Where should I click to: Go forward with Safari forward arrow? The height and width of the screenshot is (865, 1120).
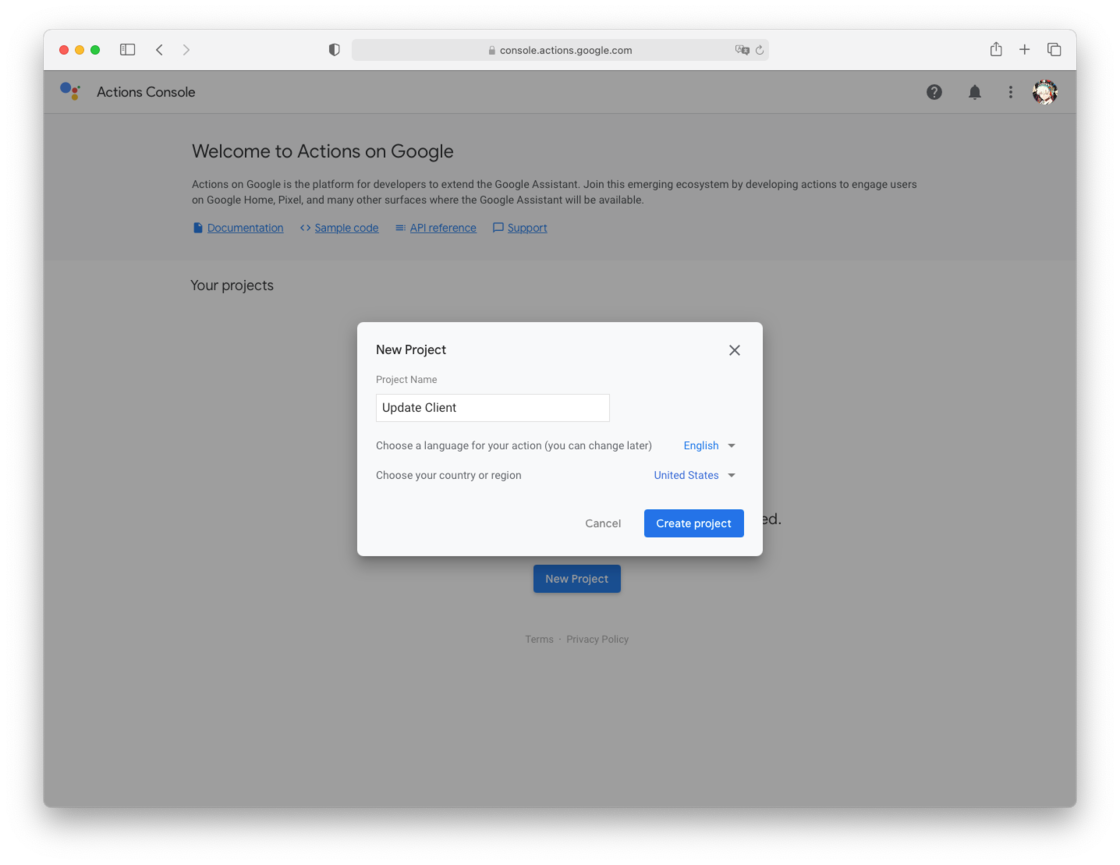tap(186, 49)
